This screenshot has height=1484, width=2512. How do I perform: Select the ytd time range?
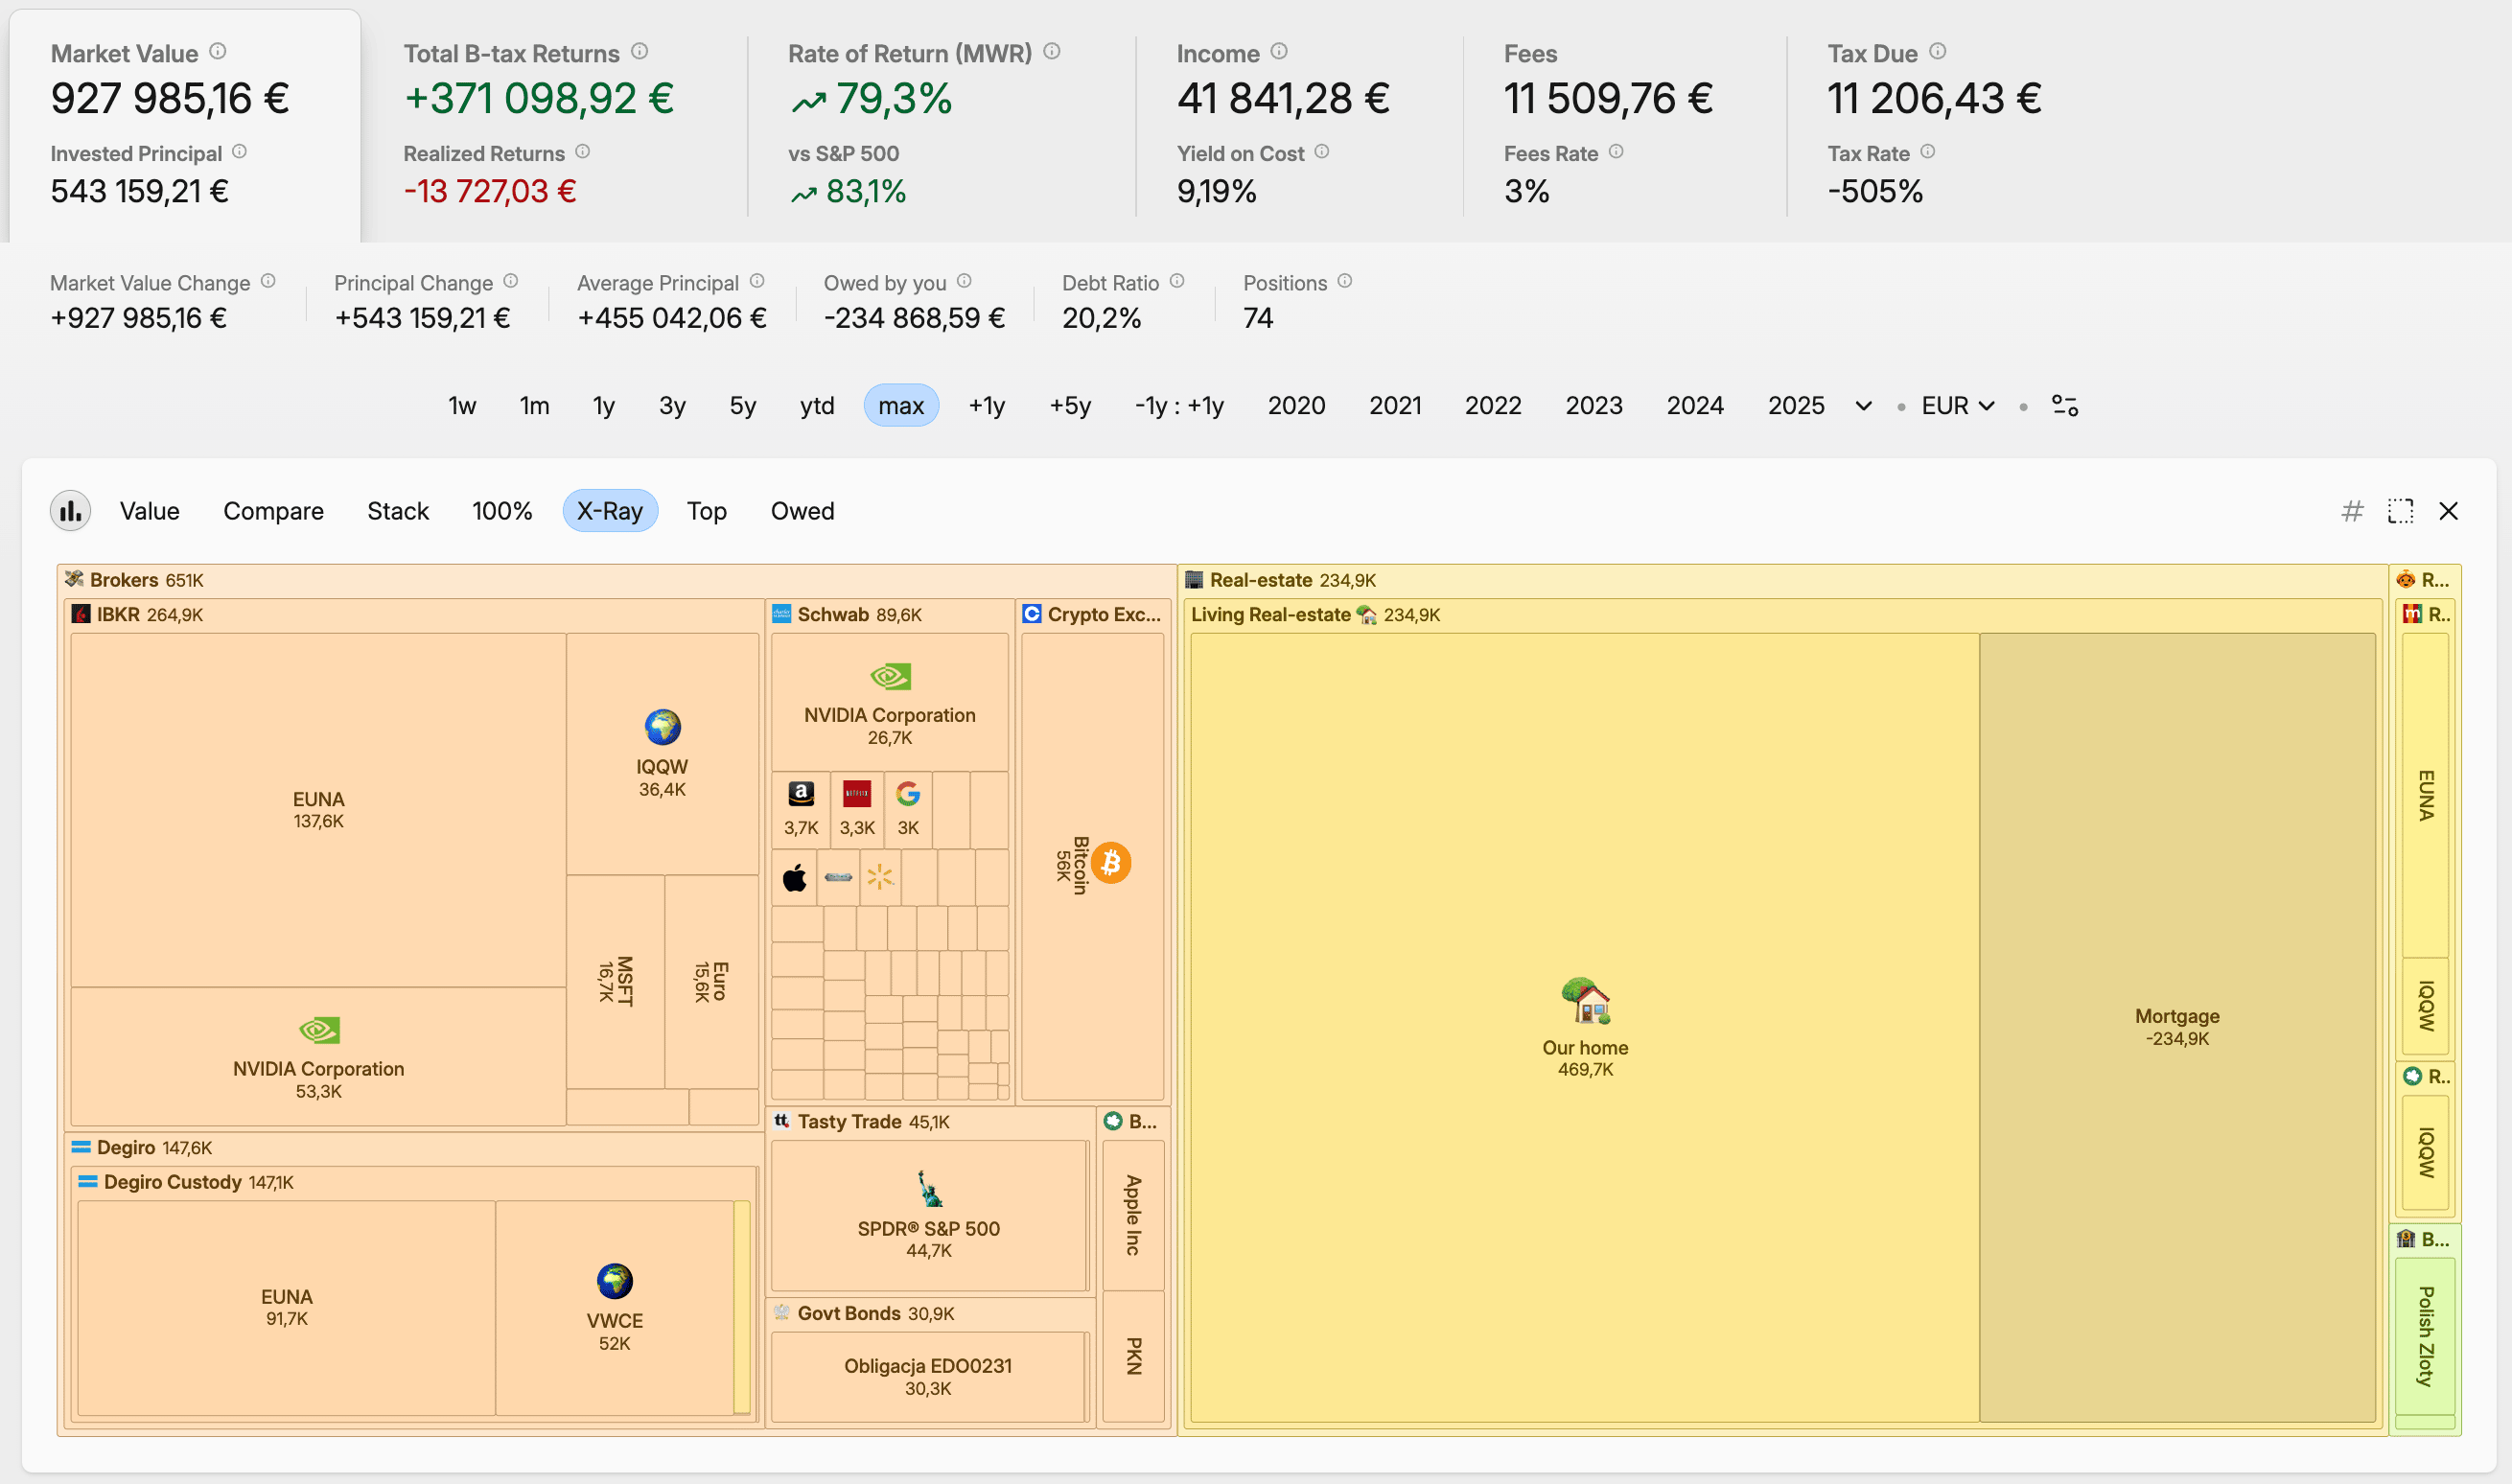(x=817, y=405)
